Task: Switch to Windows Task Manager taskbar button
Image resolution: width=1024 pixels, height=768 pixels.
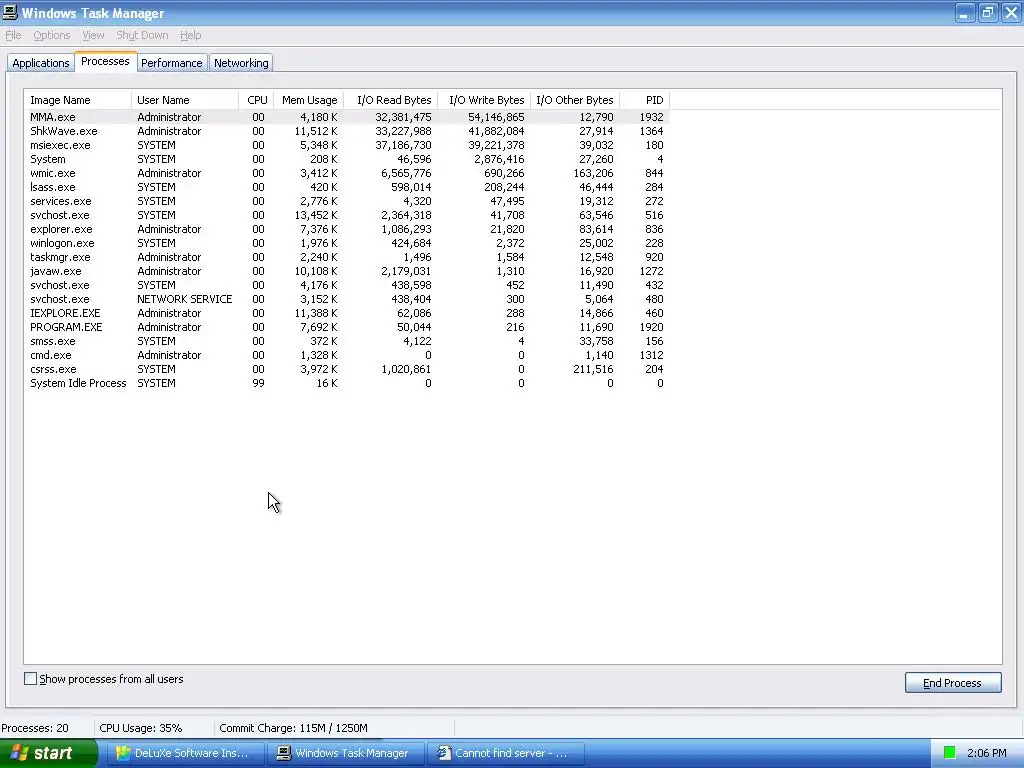Action: pos(344,753)
